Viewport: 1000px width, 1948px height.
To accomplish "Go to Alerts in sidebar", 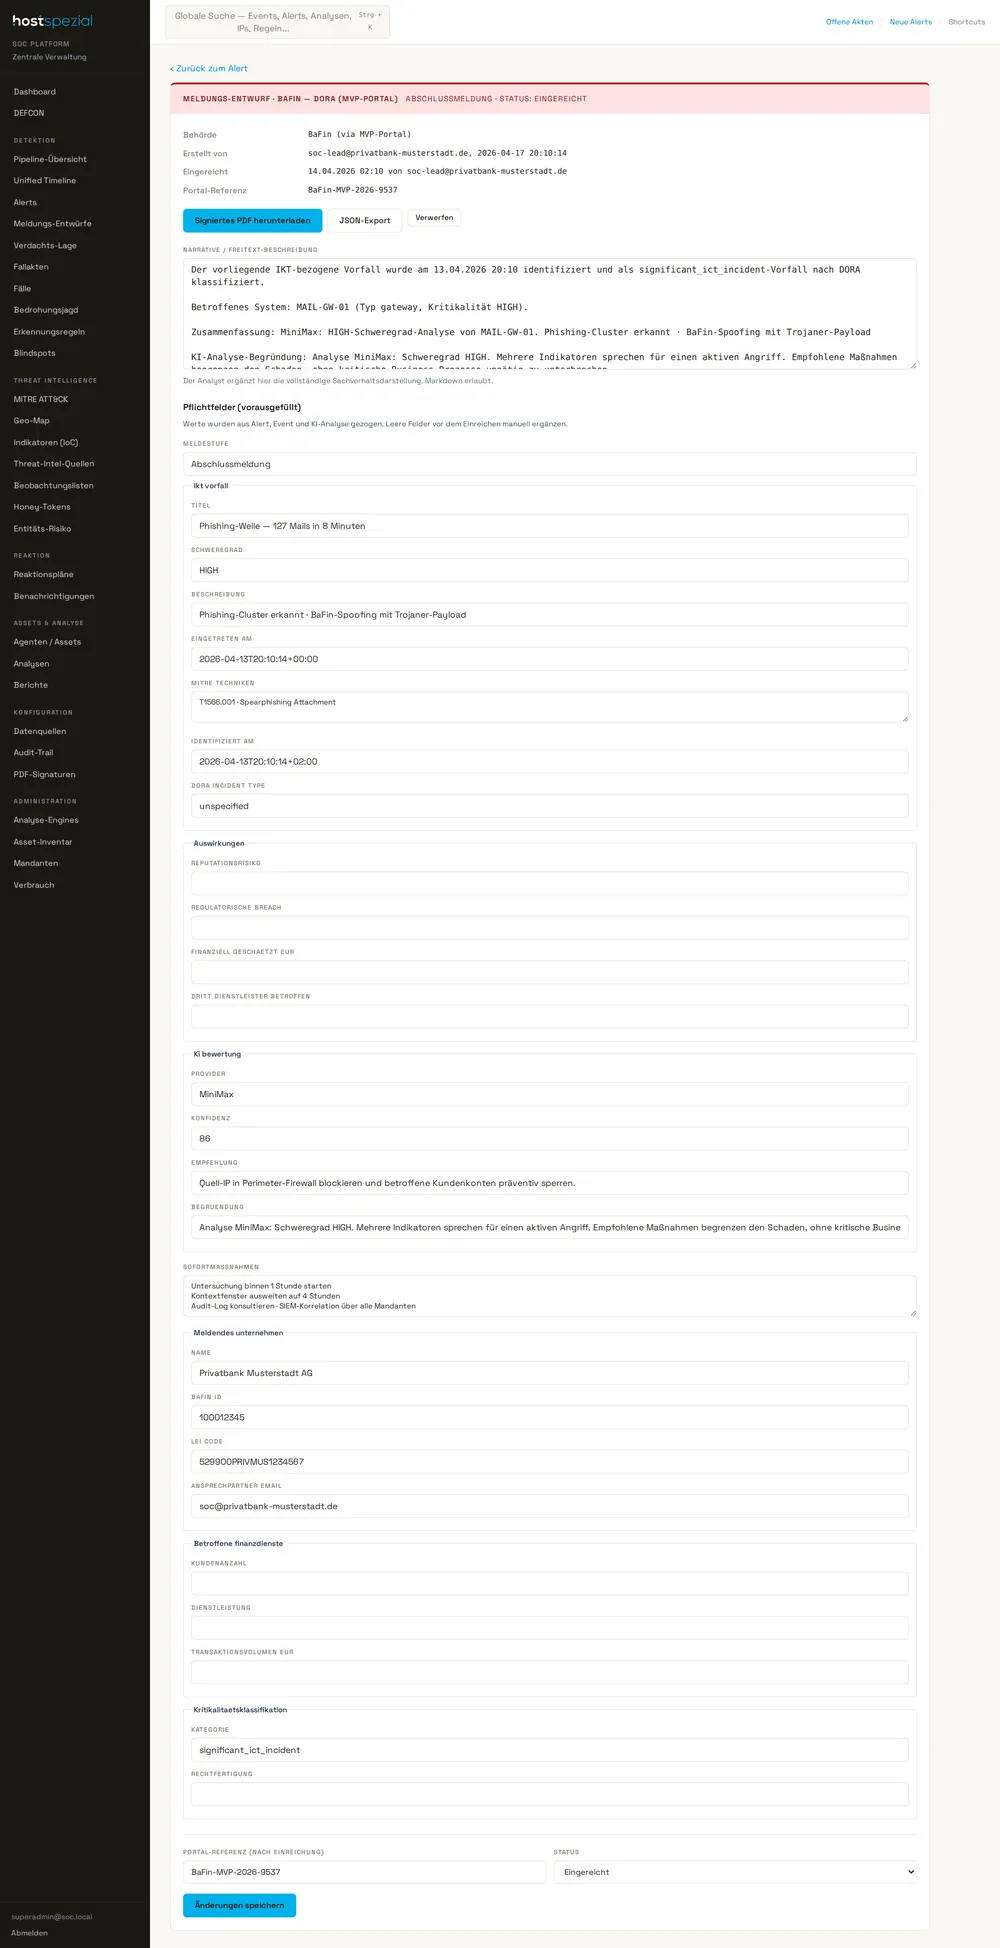I will (25, 202).
